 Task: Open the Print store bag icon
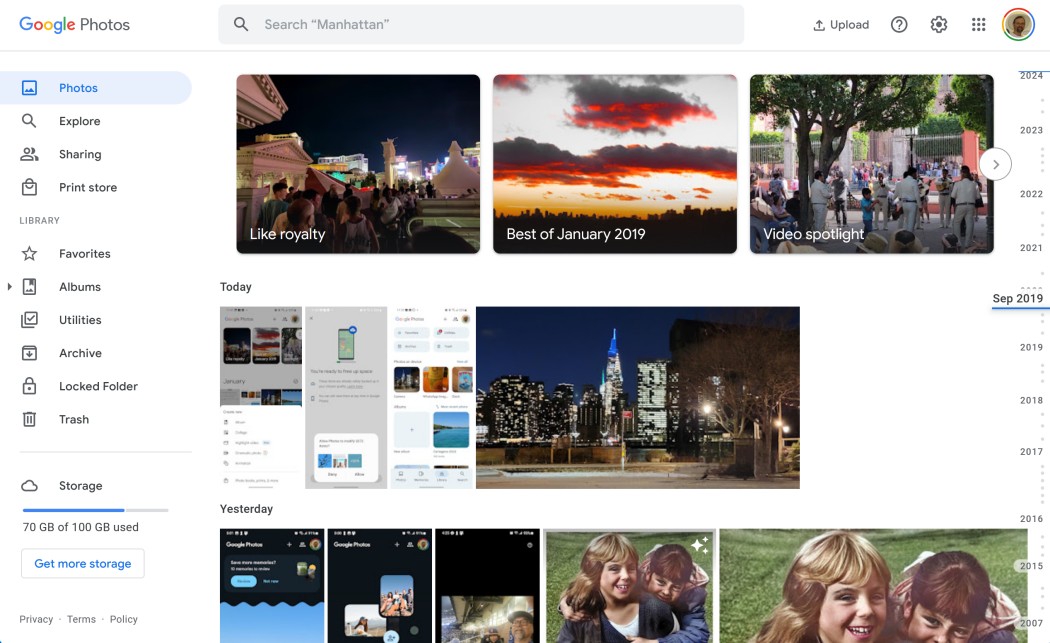coord(29,187)
